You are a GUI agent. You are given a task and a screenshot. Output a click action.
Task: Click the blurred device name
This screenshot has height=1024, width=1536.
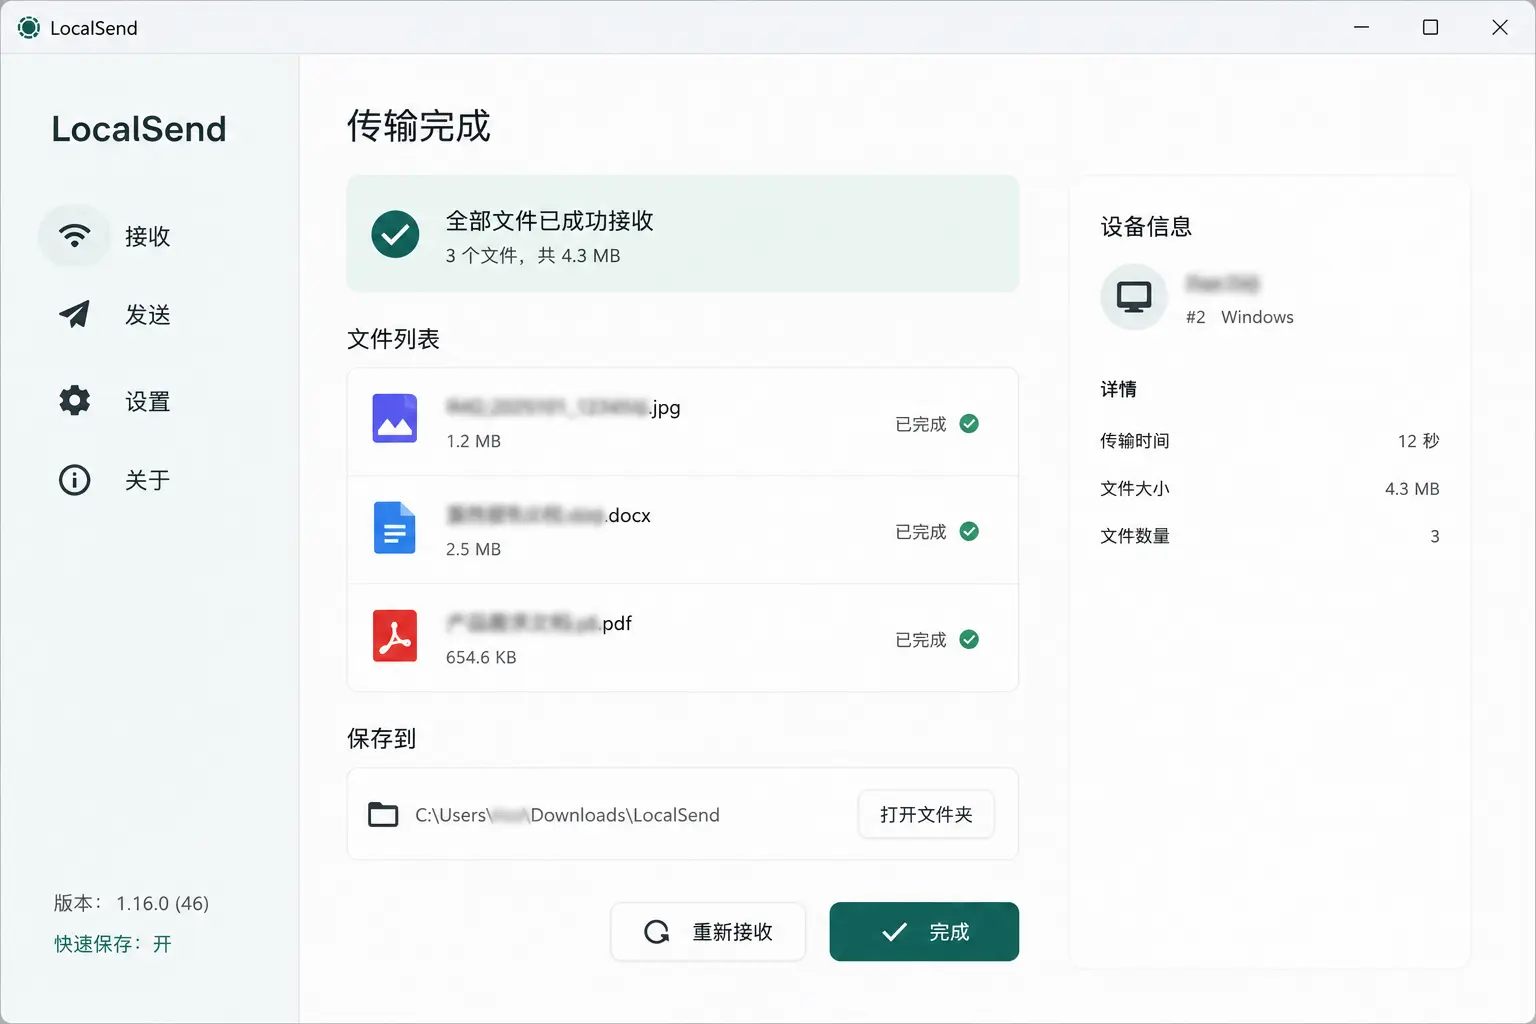coord(1223,284)
